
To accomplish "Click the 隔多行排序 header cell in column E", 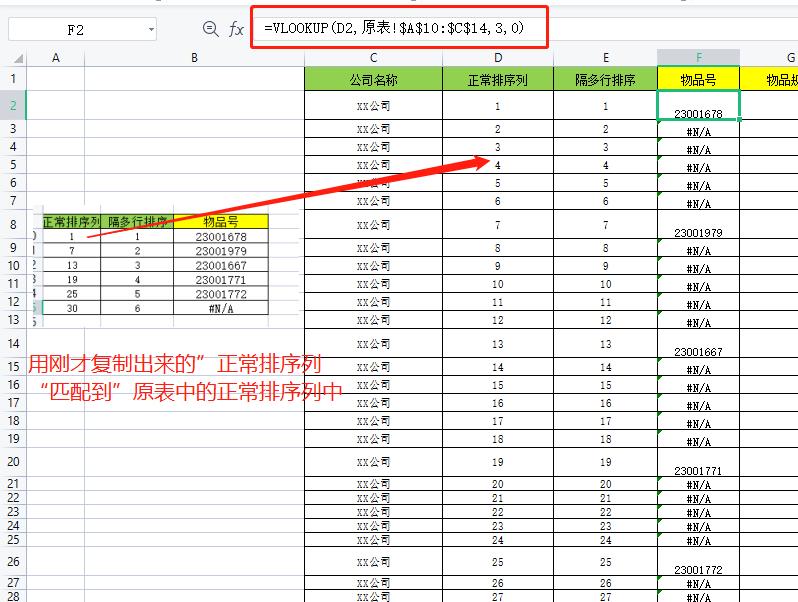I will point(606,79).
